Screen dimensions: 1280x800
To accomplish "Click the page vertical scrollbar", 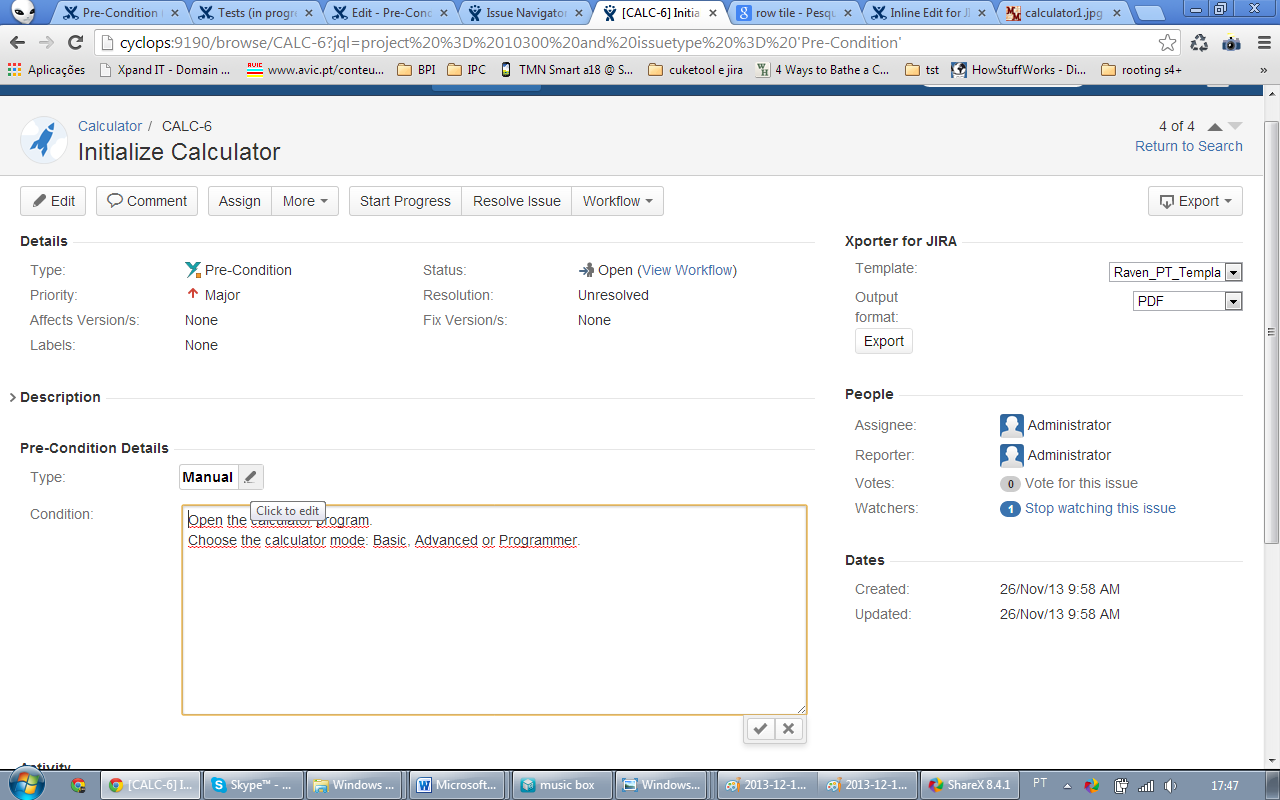I will coord(1271,330).
